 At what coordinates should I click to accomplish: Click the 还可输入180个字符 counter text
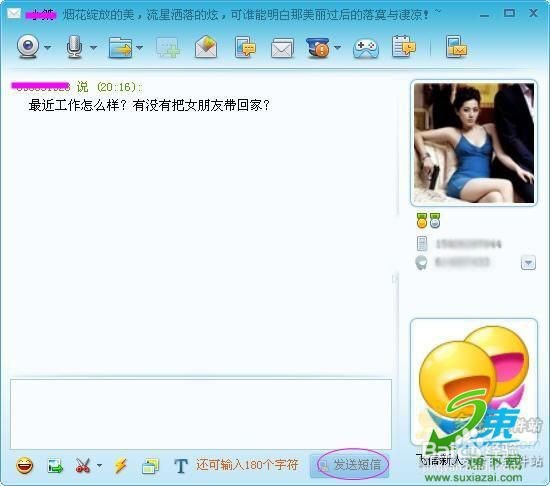247,465
